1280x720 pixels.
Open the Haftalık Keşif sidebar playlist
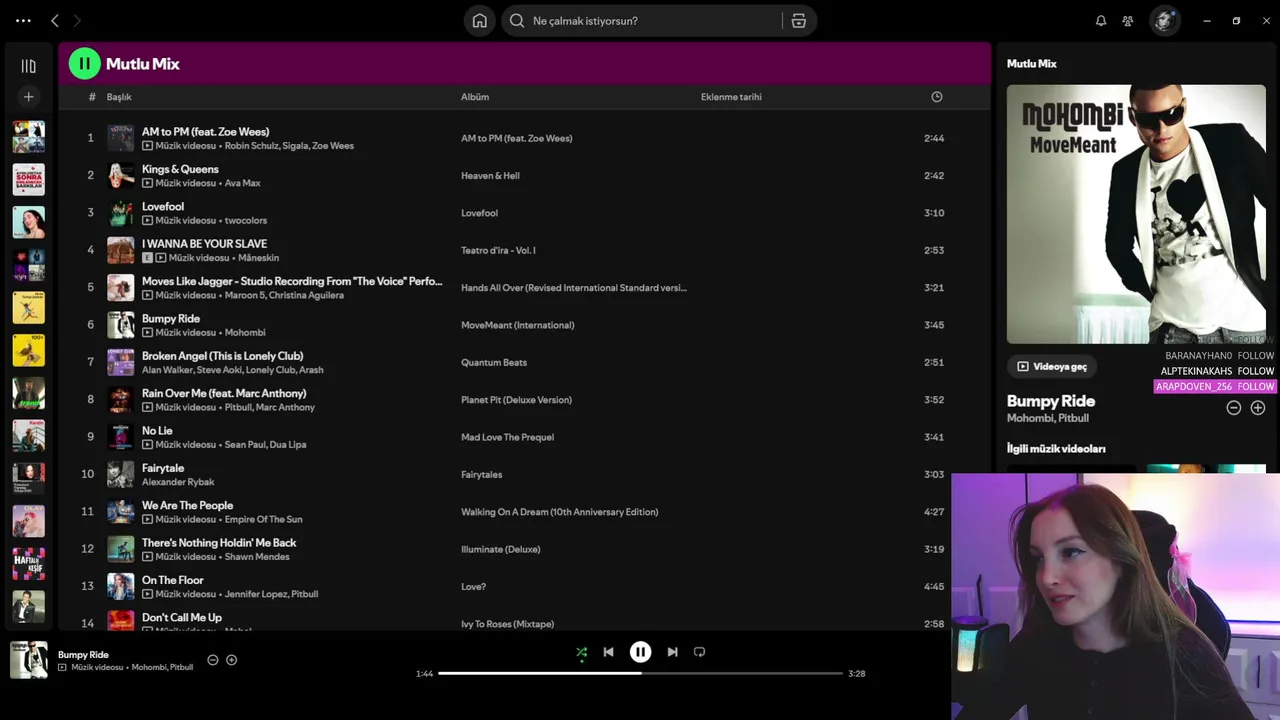[x=28, y=564]
